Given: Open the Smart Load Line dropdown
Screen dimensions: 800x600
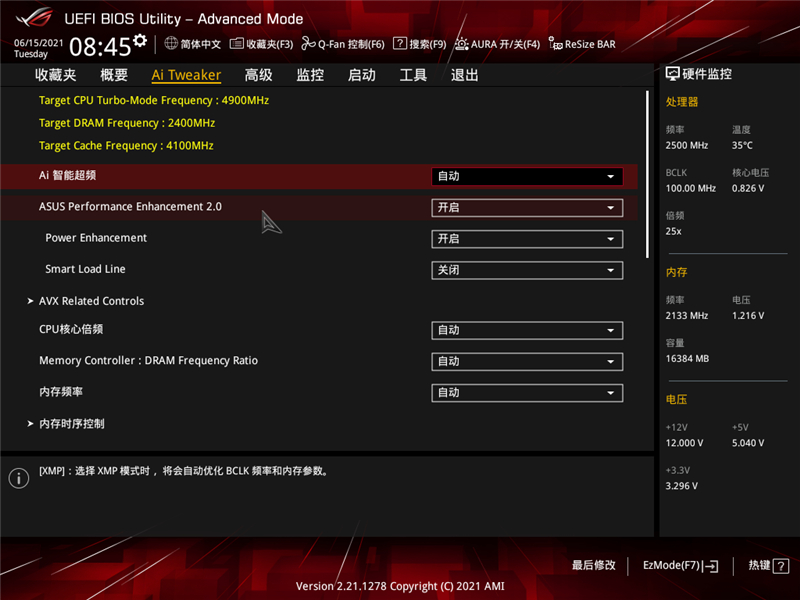Looking at the screenshot, I should pyautogui.click(x=527, y=270).
